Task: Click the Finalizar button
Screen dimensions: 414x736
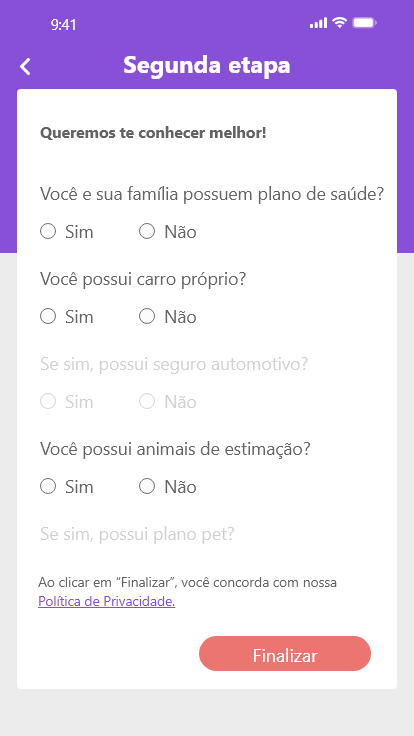Action: (285, 654)
